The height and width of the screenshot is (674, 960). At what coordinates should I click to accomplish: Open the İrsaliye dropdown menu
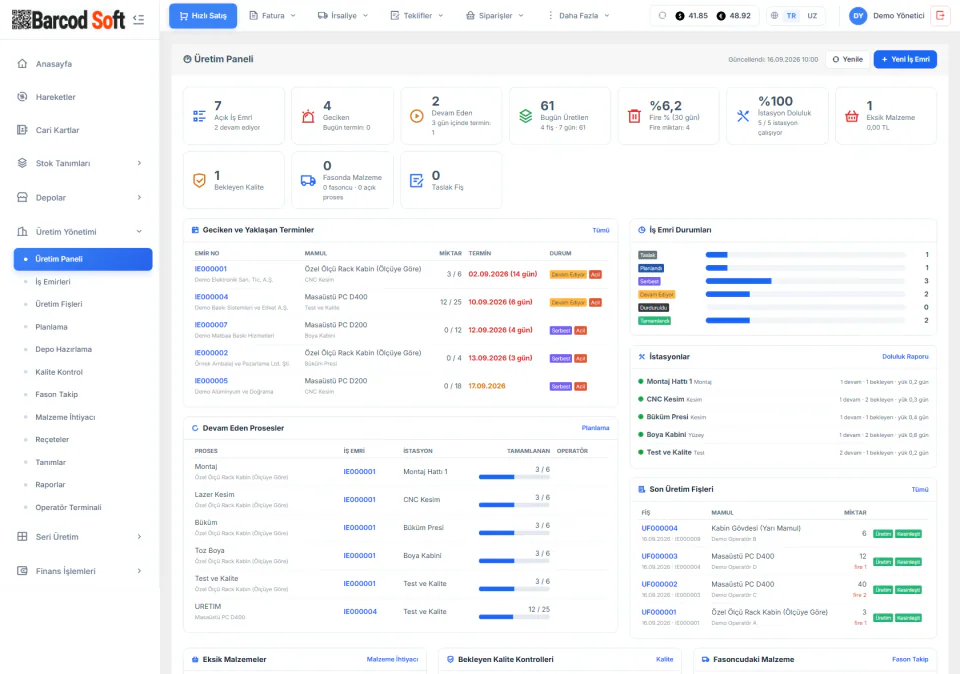(343, 16)
